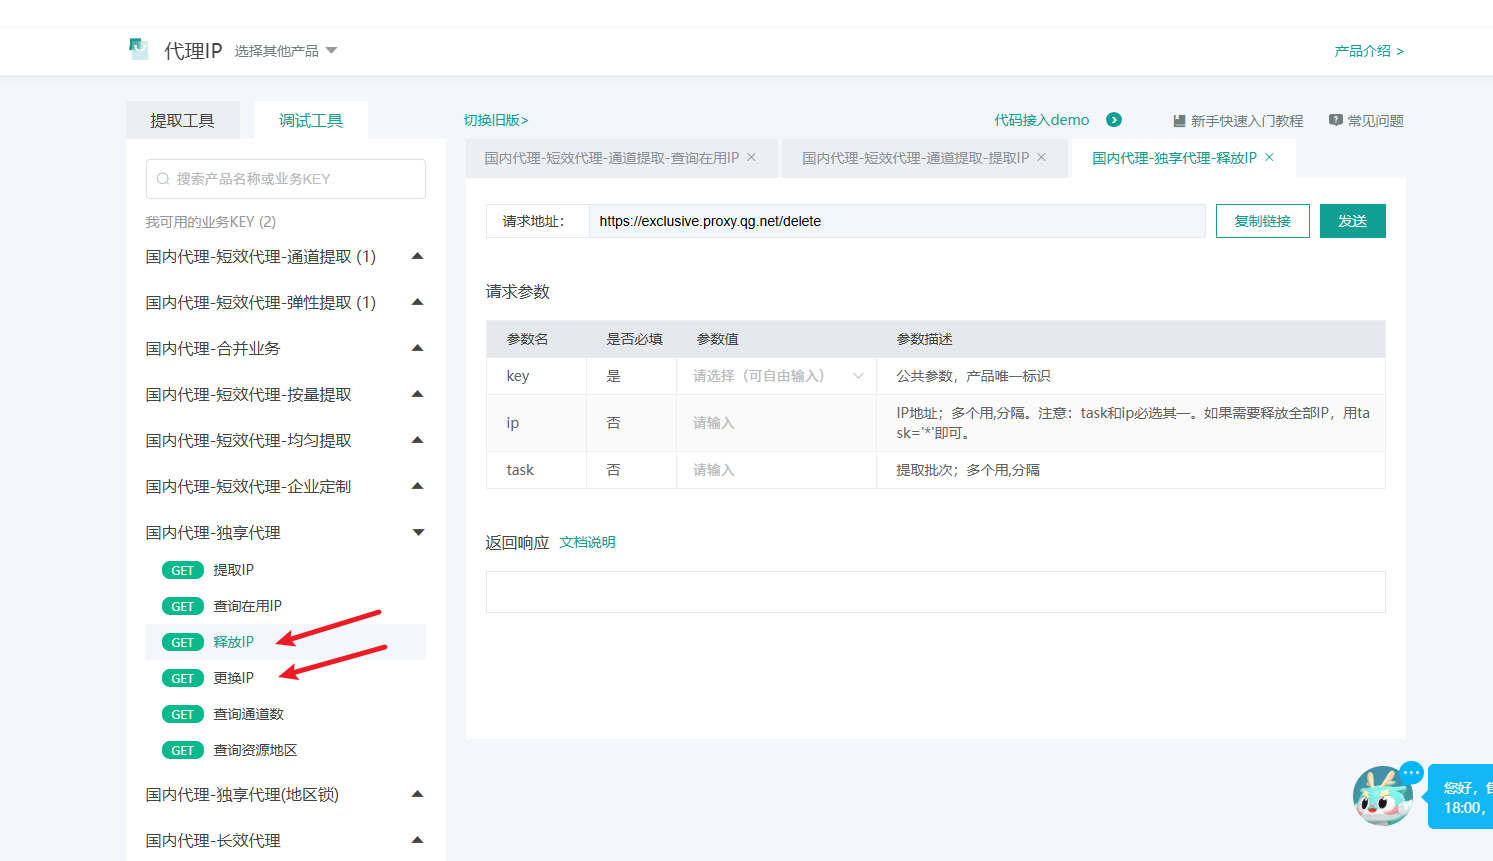
Task: Click the 复制链接 button
Action: pyautogui.click(x=1262, y=221)
